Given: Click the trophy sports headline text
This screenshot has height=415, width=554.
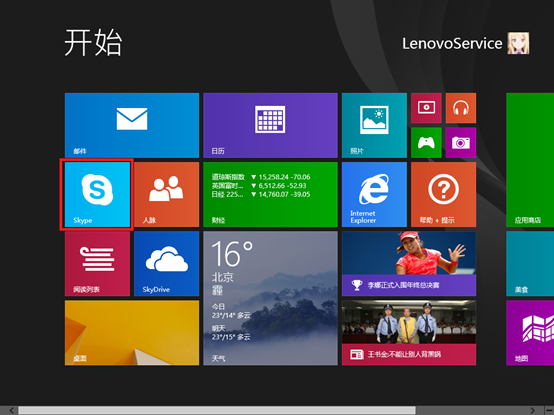Looking at the screenshot, I should [403, 285].
